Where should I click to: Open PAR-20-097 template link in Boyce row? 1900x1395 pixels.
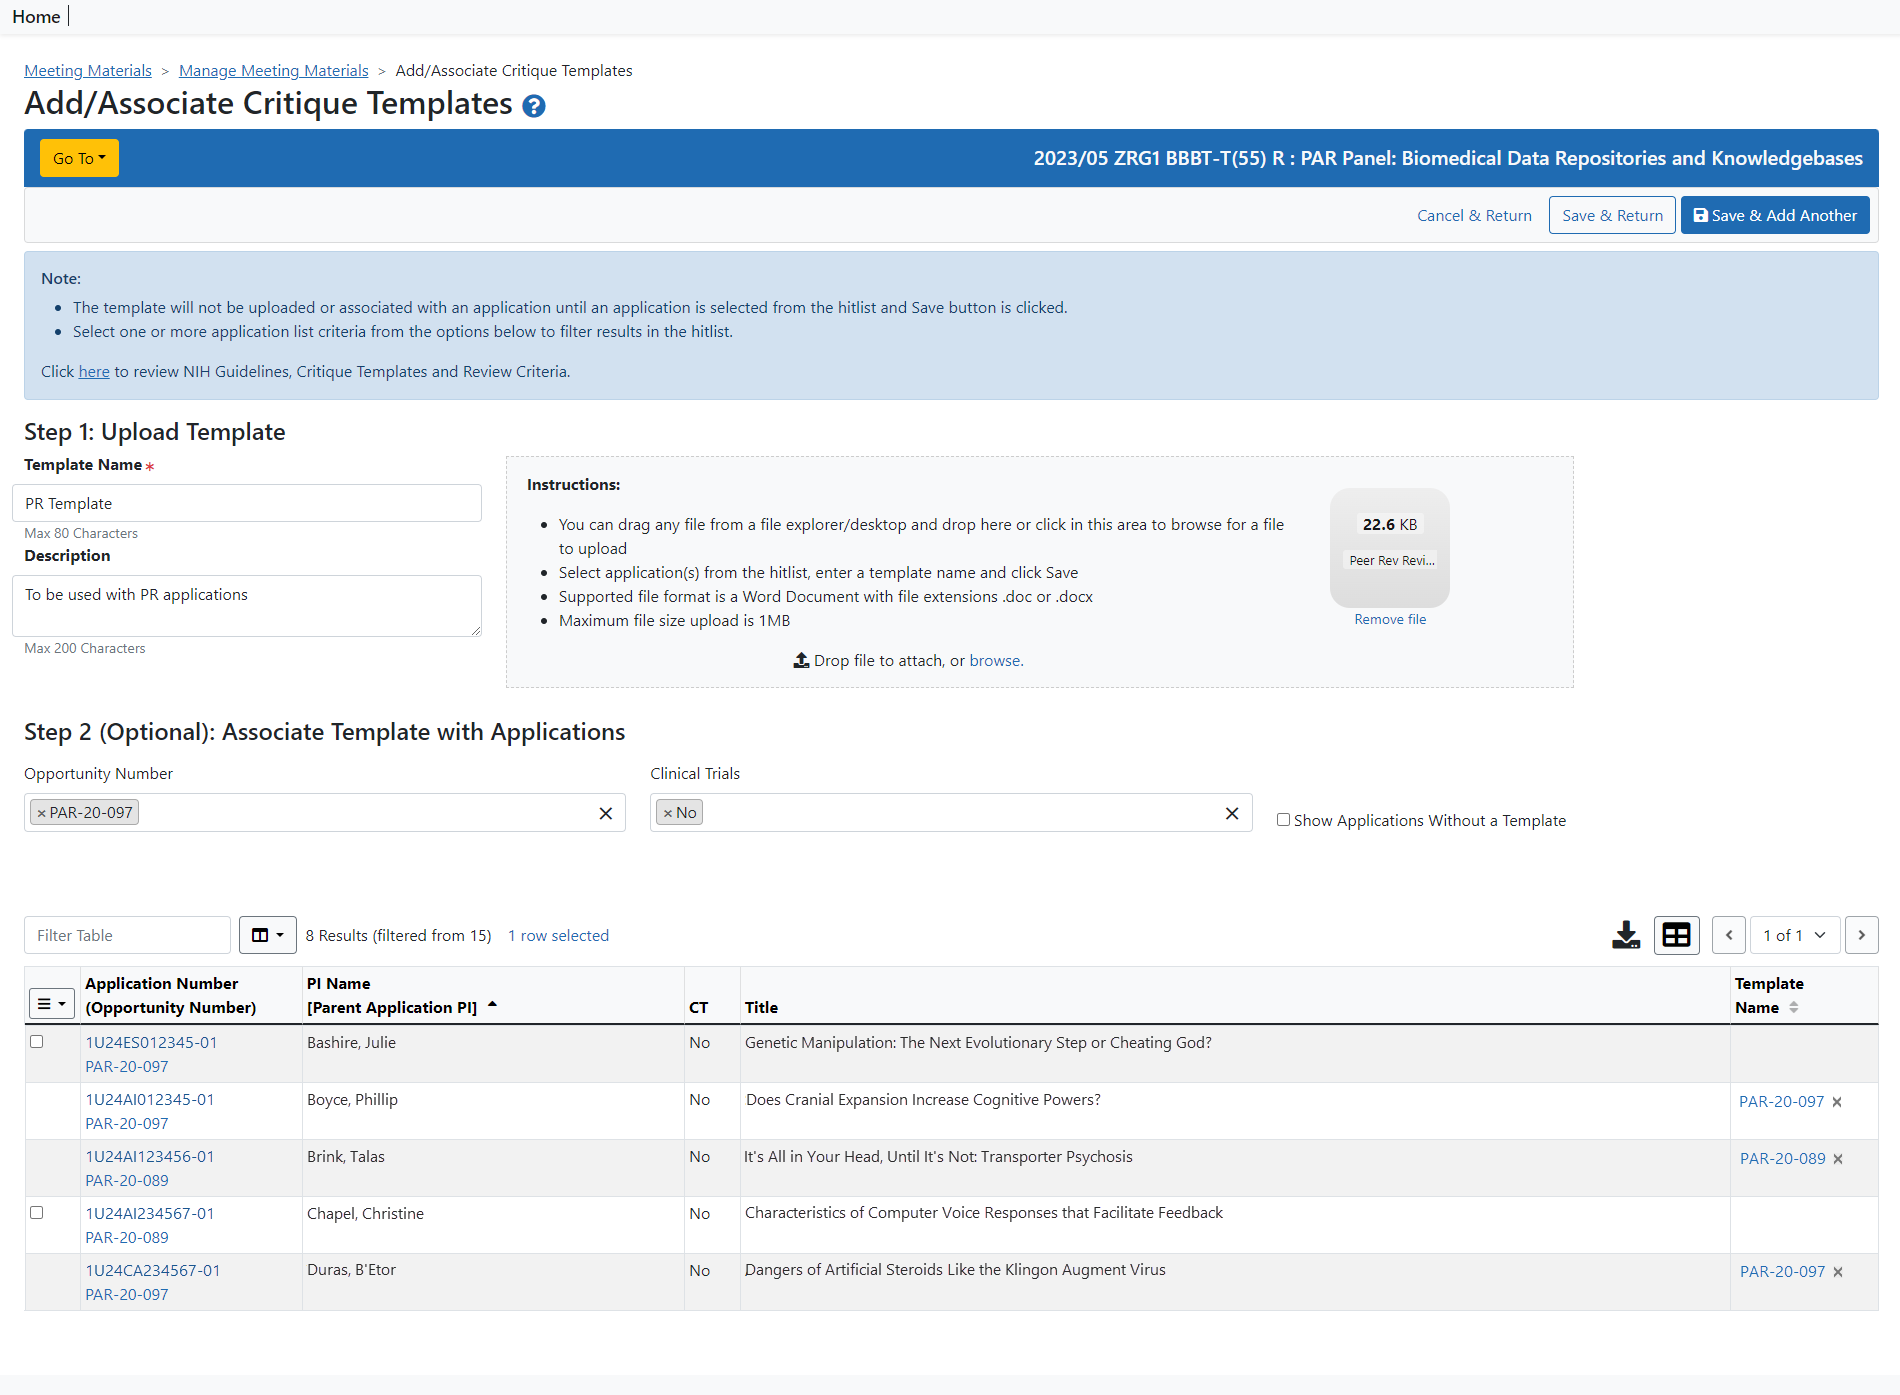(x=1781, y=1102)
